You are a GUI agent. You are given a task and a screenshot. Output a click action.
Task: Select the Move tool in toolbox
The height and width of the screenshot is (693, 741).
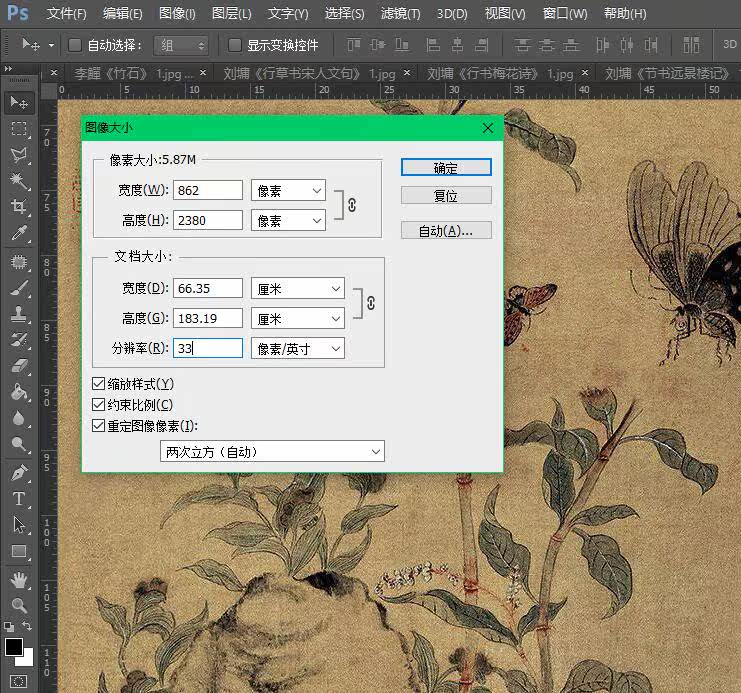point(19,102)
